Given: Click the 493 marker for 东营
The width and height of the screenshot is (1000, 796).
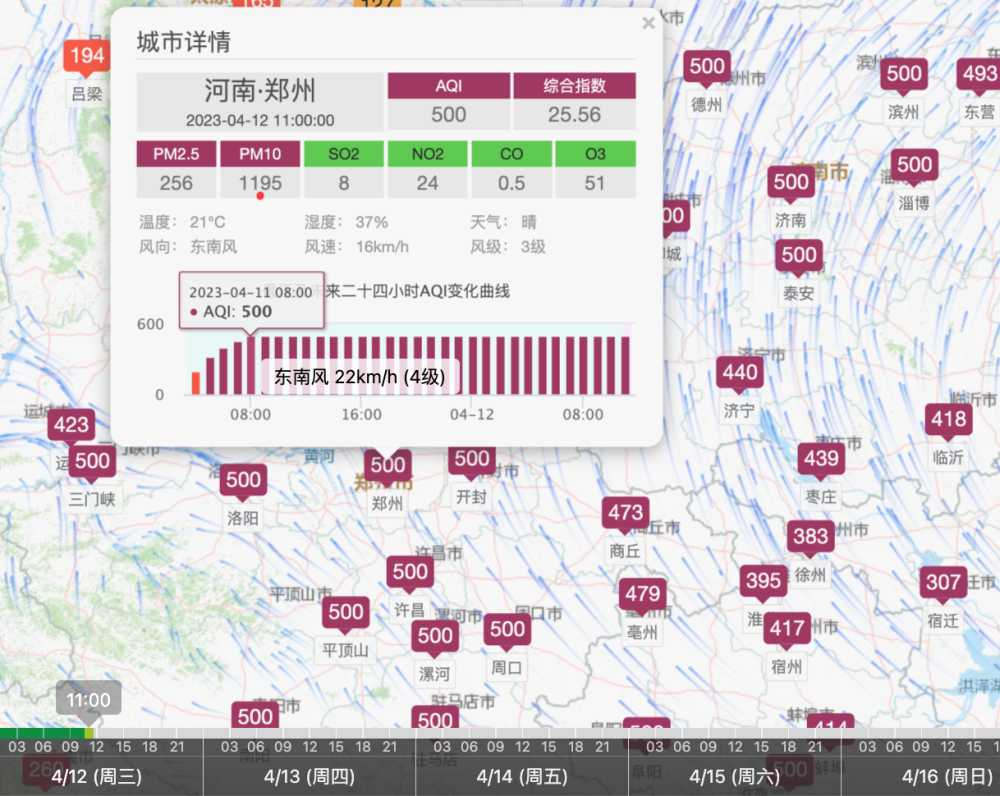Looking at the screenshot, I should (x=979, y=74).
